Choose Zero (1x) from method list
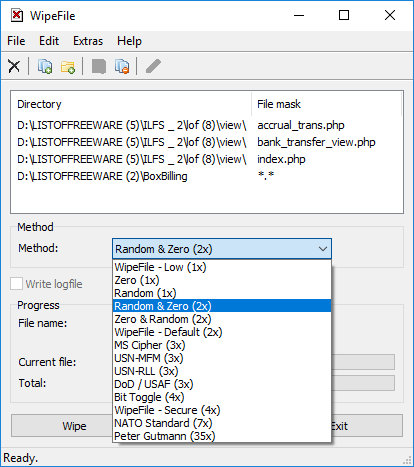This screenshot has width=414, height=467. 222,280
